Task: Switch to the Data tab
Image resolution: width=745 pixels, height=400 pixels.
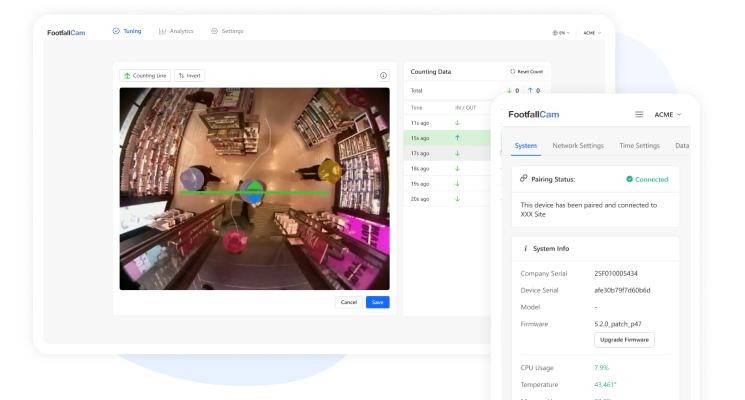Action: pos(682,146)
